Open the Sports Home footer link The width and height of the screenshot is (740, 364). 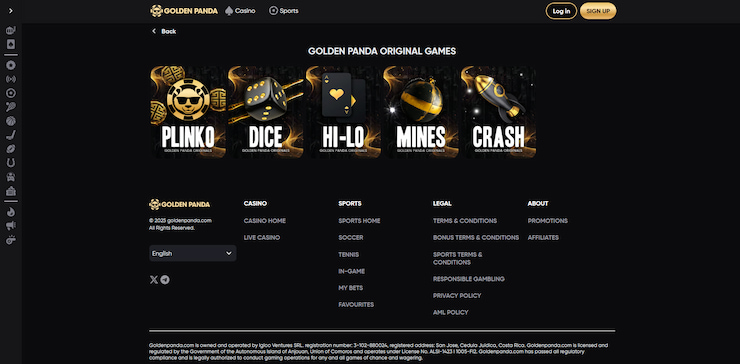(359, 221)
